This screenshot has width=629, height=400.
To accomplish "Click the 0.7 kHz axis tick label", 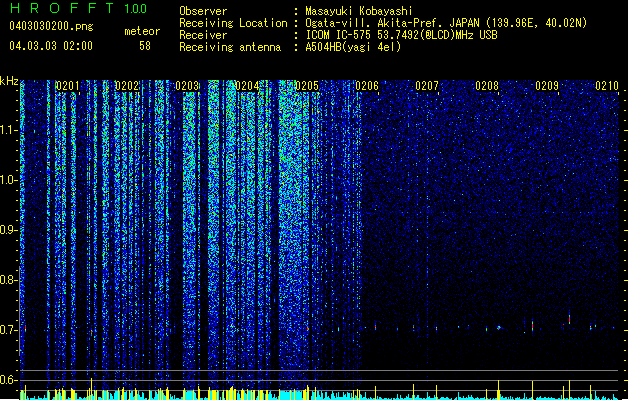I will [x=8, y=330].
